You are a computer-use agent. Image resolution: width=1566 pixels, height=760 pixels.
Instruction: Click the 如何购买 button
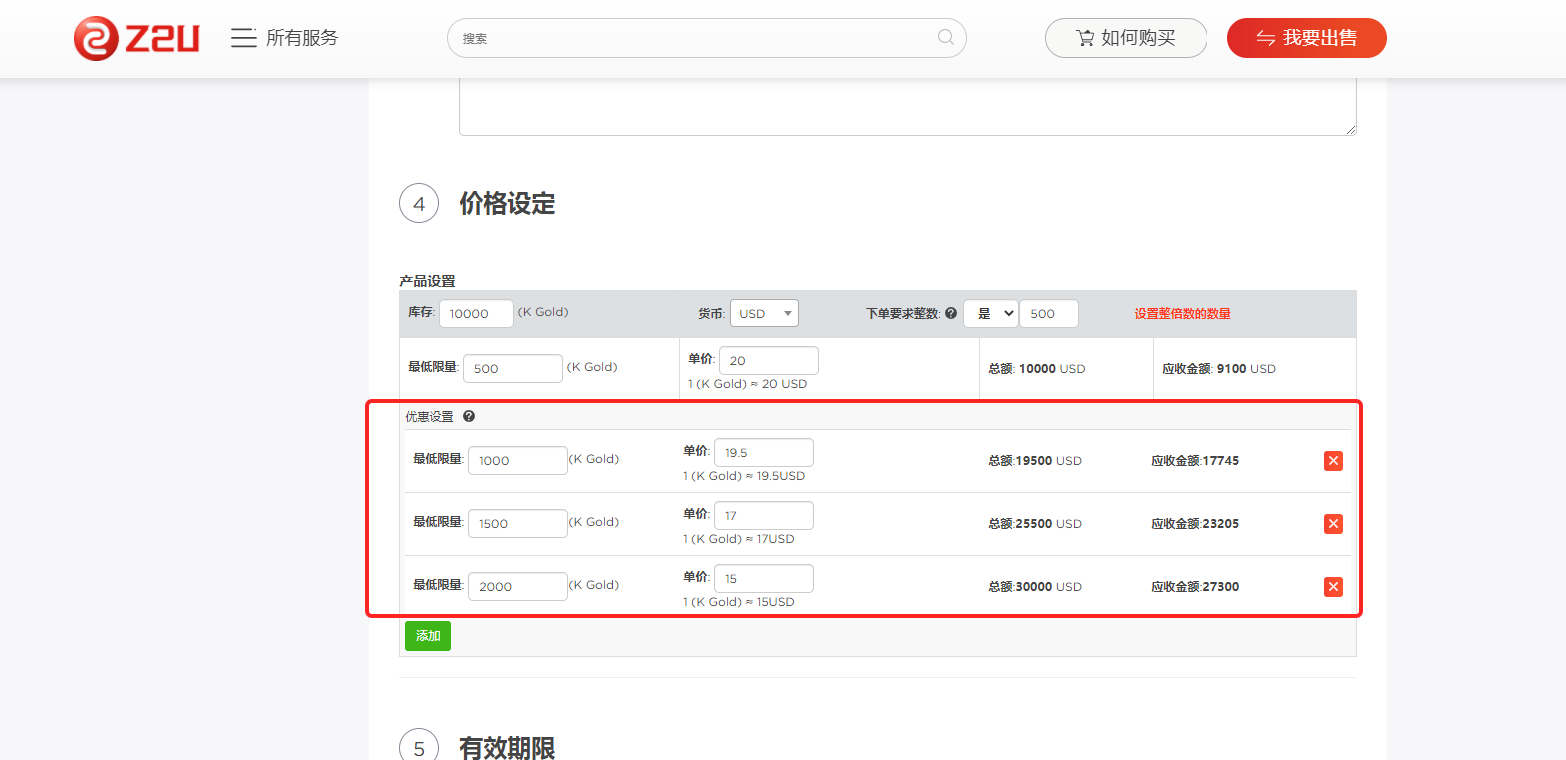[1125, 38]
